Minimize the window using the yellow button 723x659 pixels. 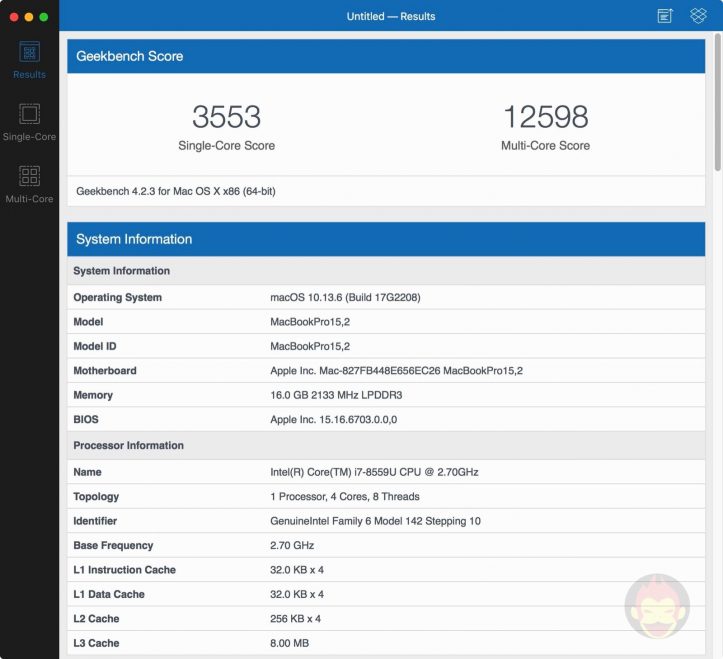coord(28,17)
